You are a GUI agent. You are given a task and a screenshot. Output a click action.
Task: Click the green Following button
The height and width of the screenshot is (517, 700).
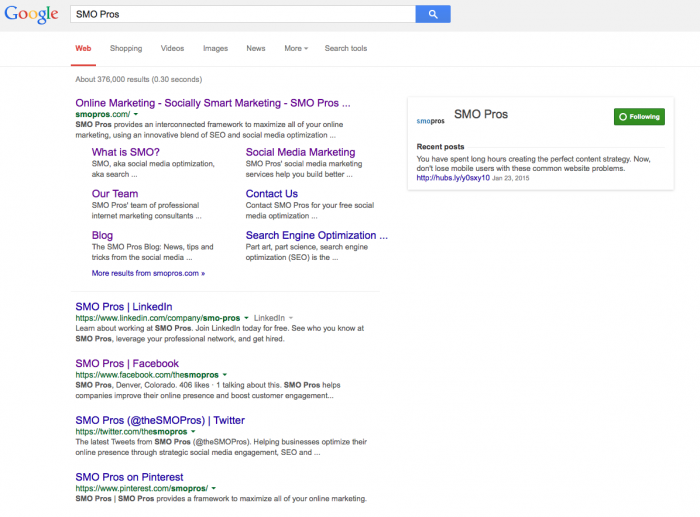639,117
